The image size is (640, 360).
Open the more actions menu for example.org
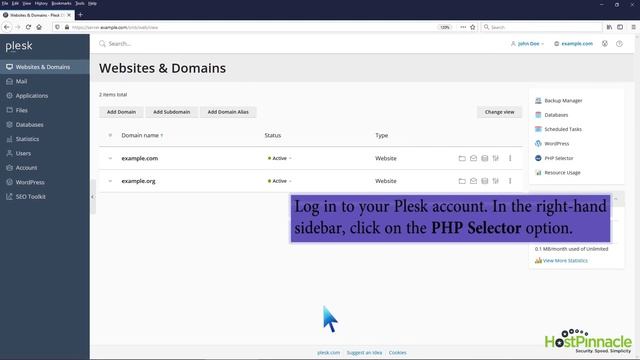point(510,181)
